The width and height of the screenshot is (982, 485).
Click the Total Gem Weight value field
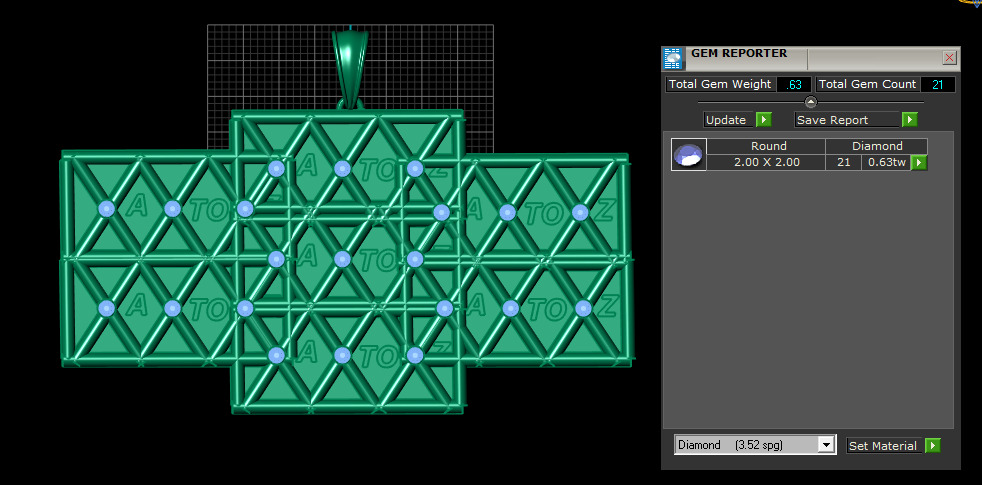793,85
